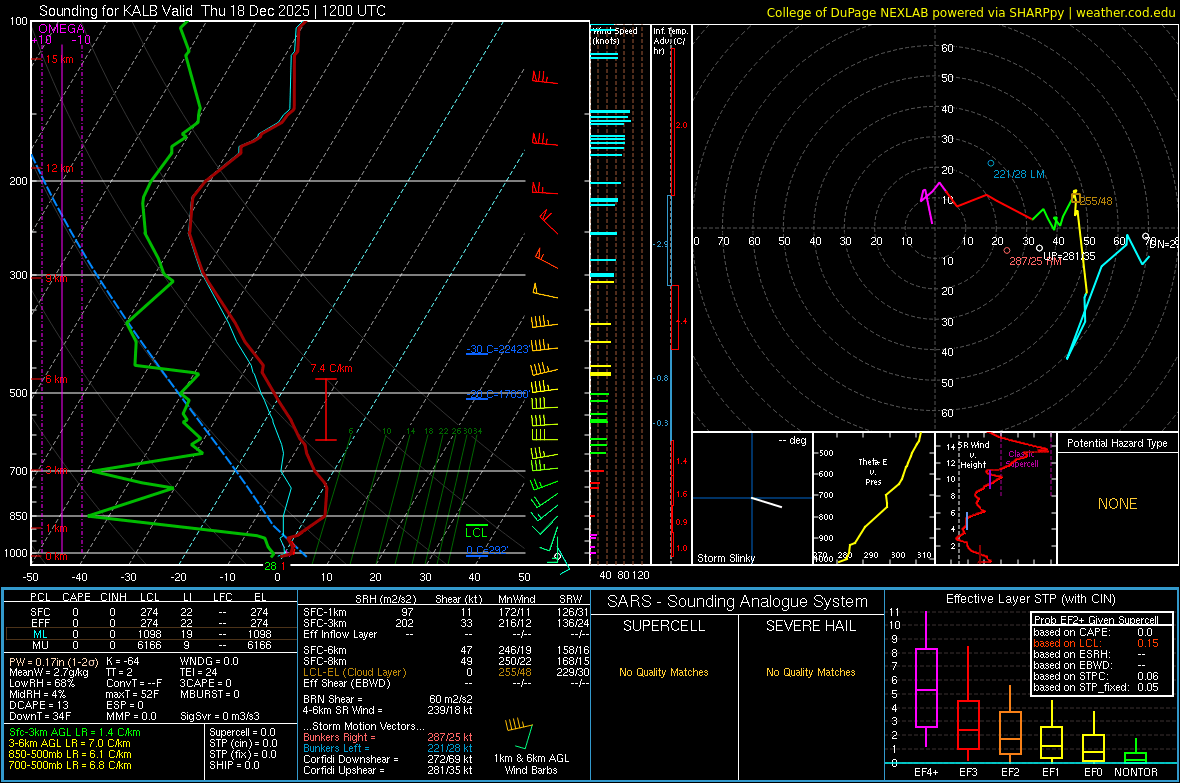
Task: Click No Quality Matches under SEVERE HAIL
Action: (810, 672)
